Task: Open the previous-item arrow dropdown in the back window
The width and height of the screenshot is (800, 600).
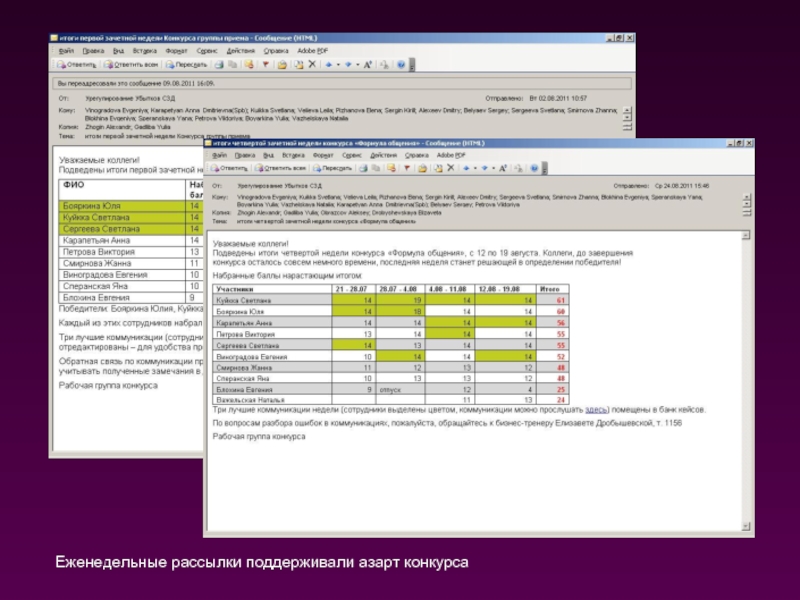Action: [x=338, y=64]
